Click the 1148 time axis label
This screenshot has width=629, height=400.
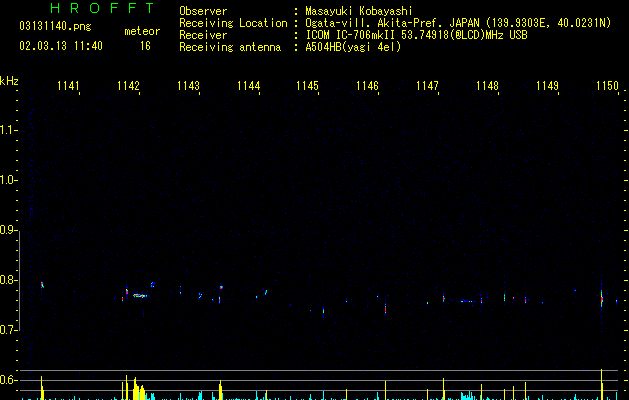487,85
